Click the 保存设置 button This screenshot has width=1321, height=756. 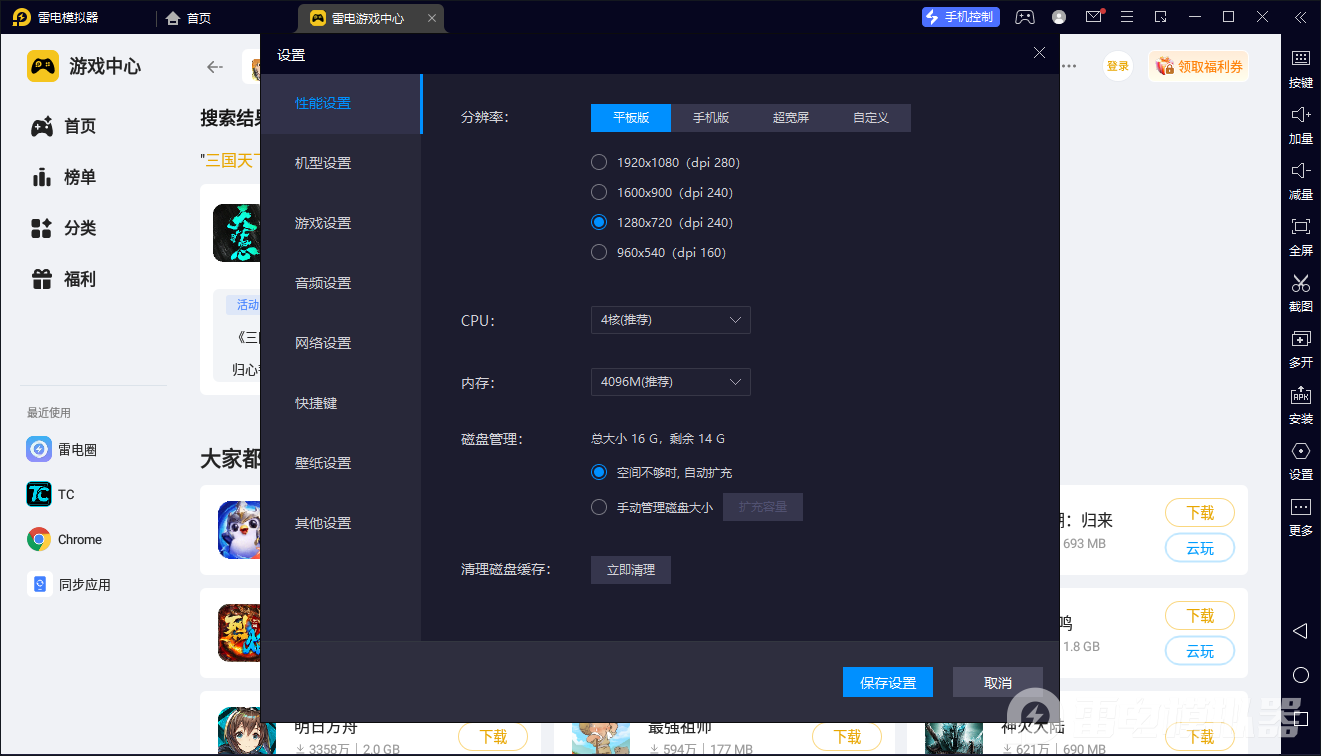coord(888,682)
